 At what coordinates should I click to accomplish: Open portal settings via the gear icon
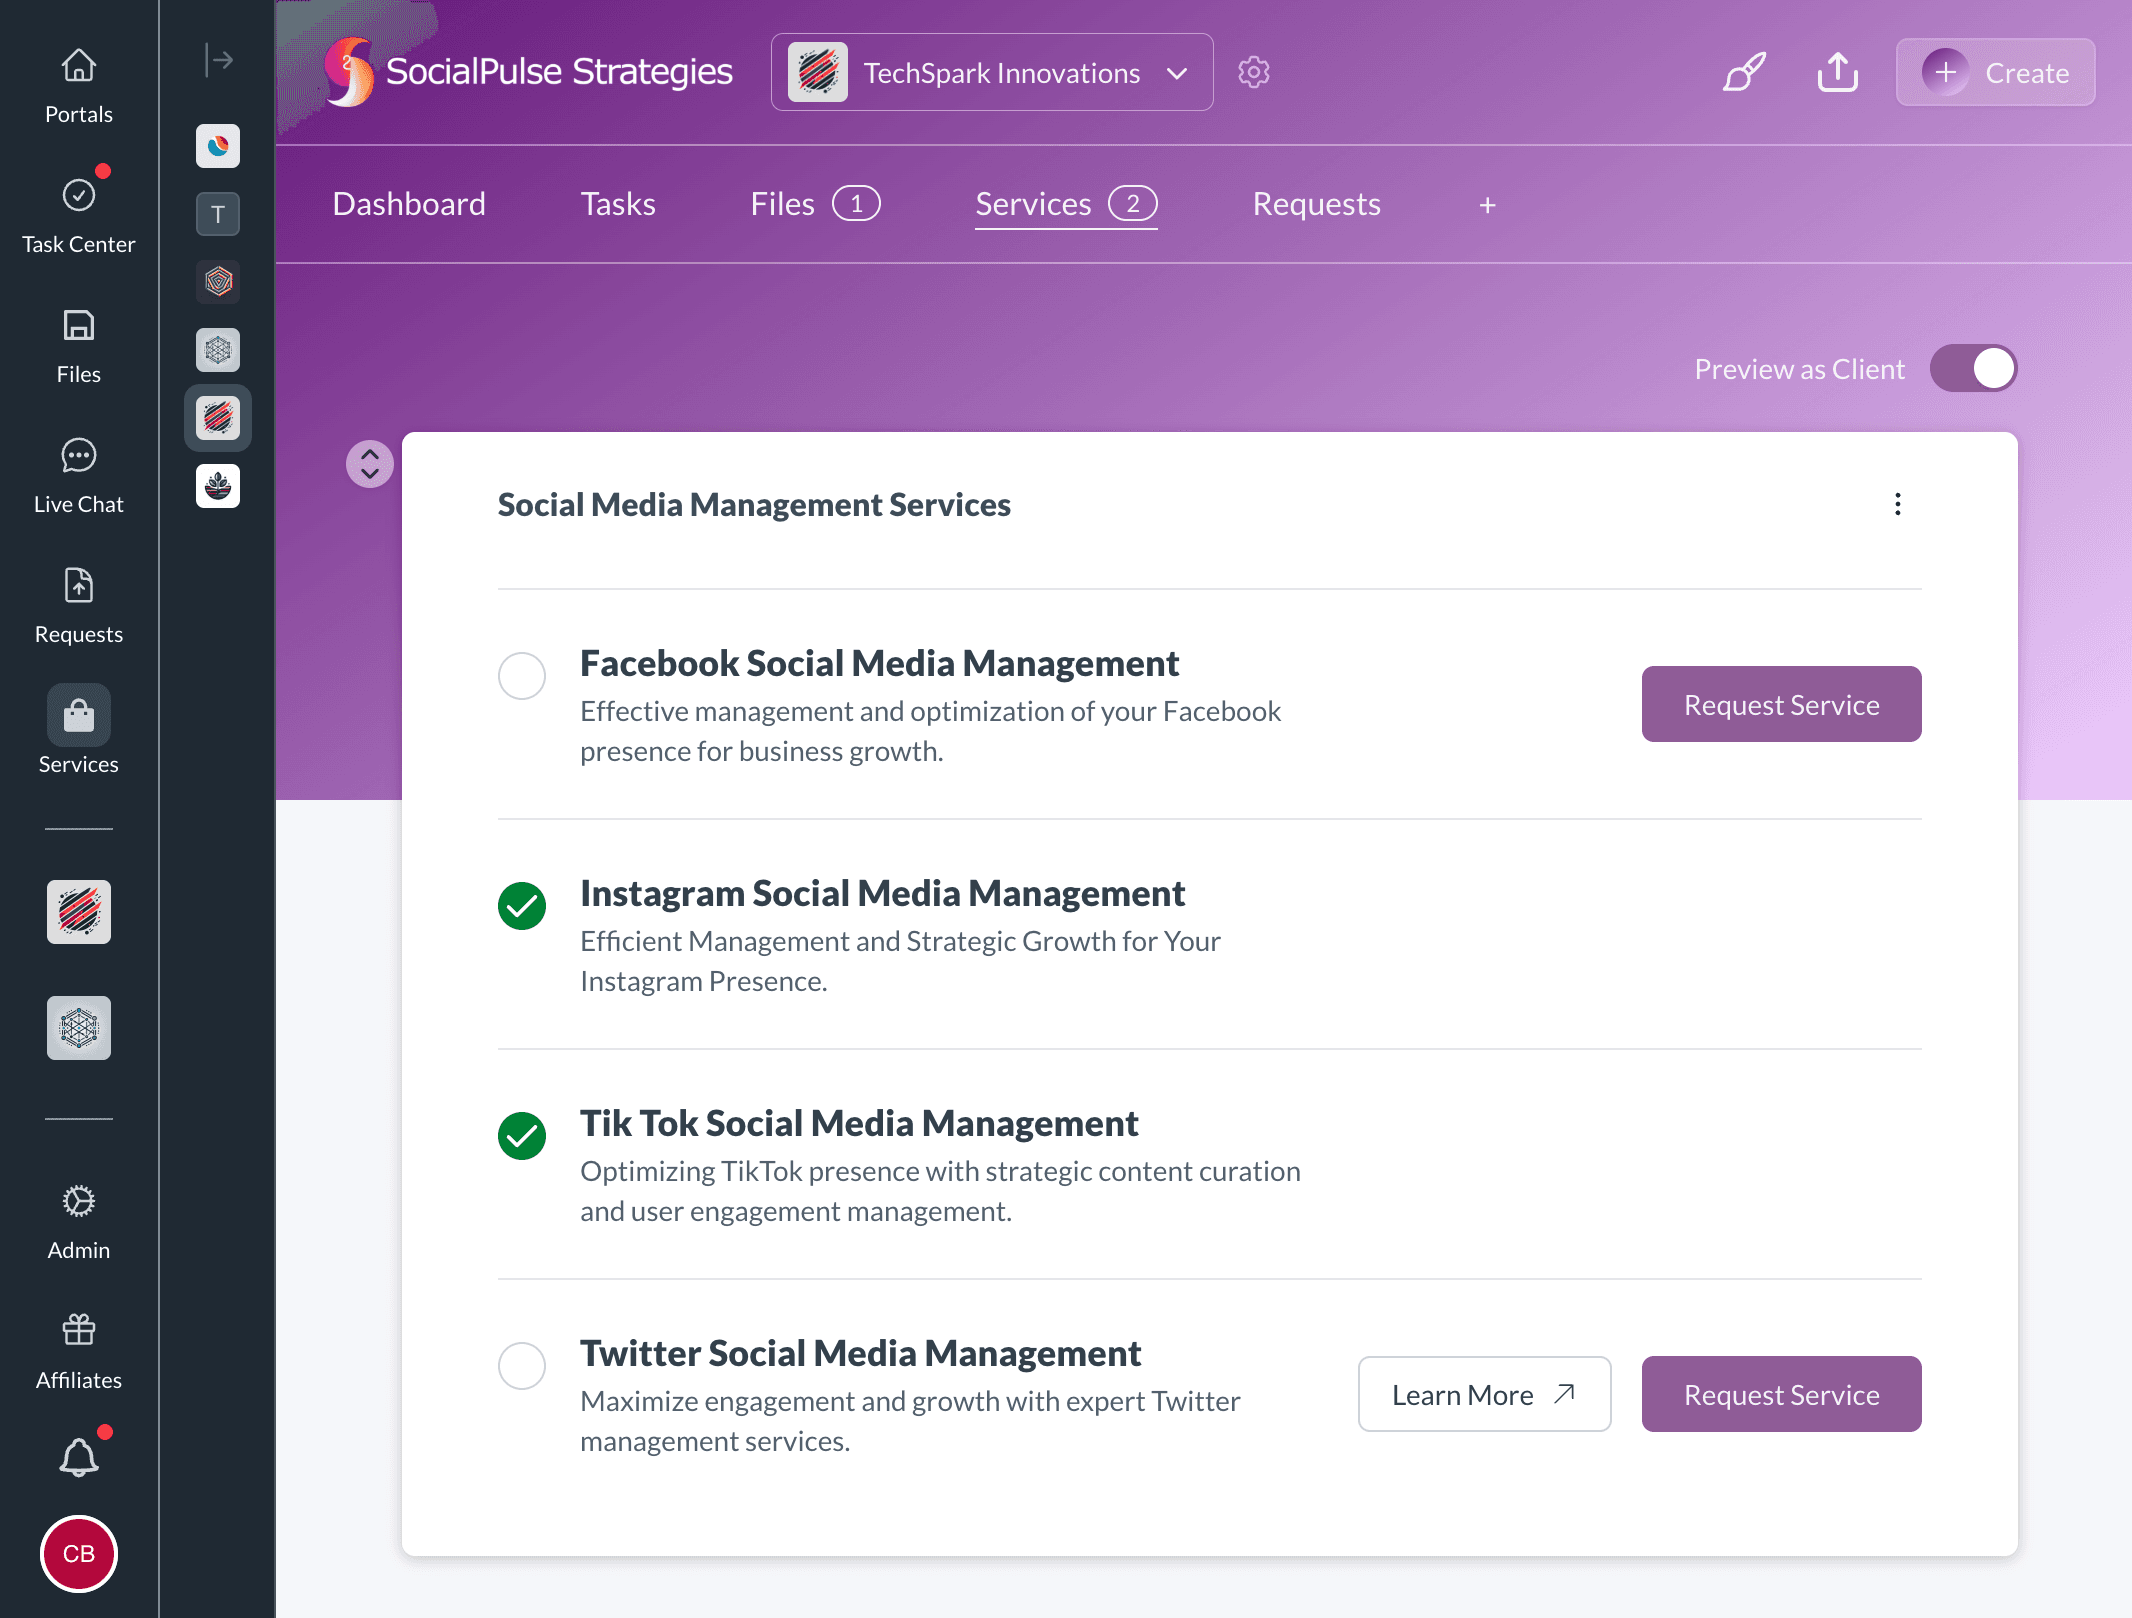pyautogui.click(x=1252, y=71)
